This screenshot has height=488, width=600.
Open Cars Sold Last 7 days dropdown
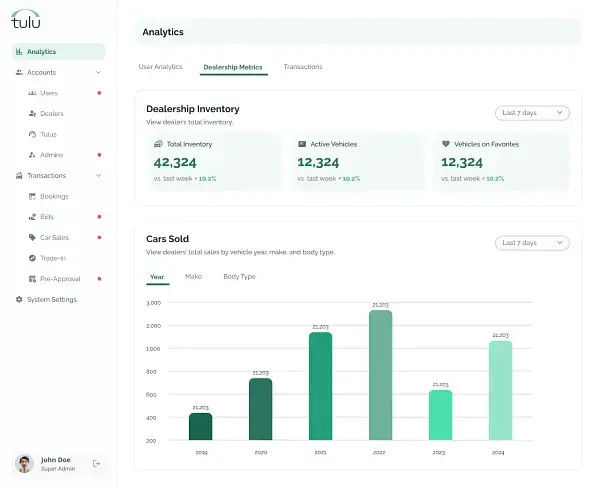click(532, 243)
